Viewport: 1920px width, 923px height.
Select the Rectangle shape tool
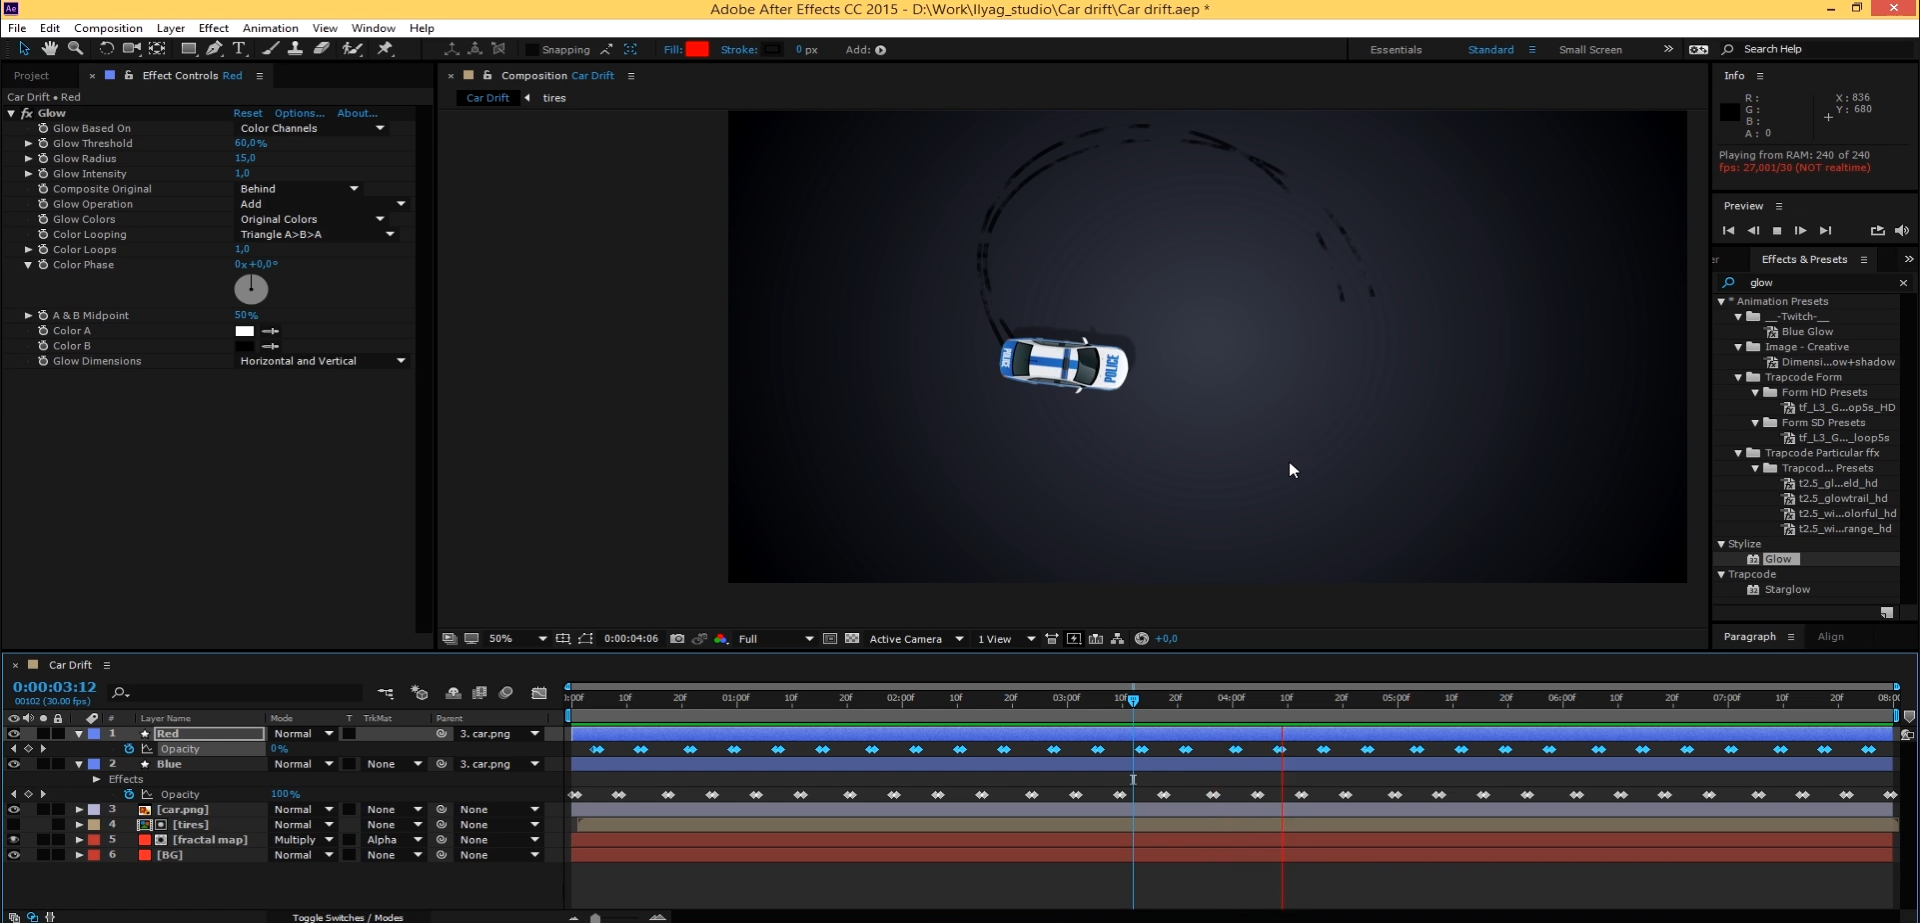click(188, 48)
